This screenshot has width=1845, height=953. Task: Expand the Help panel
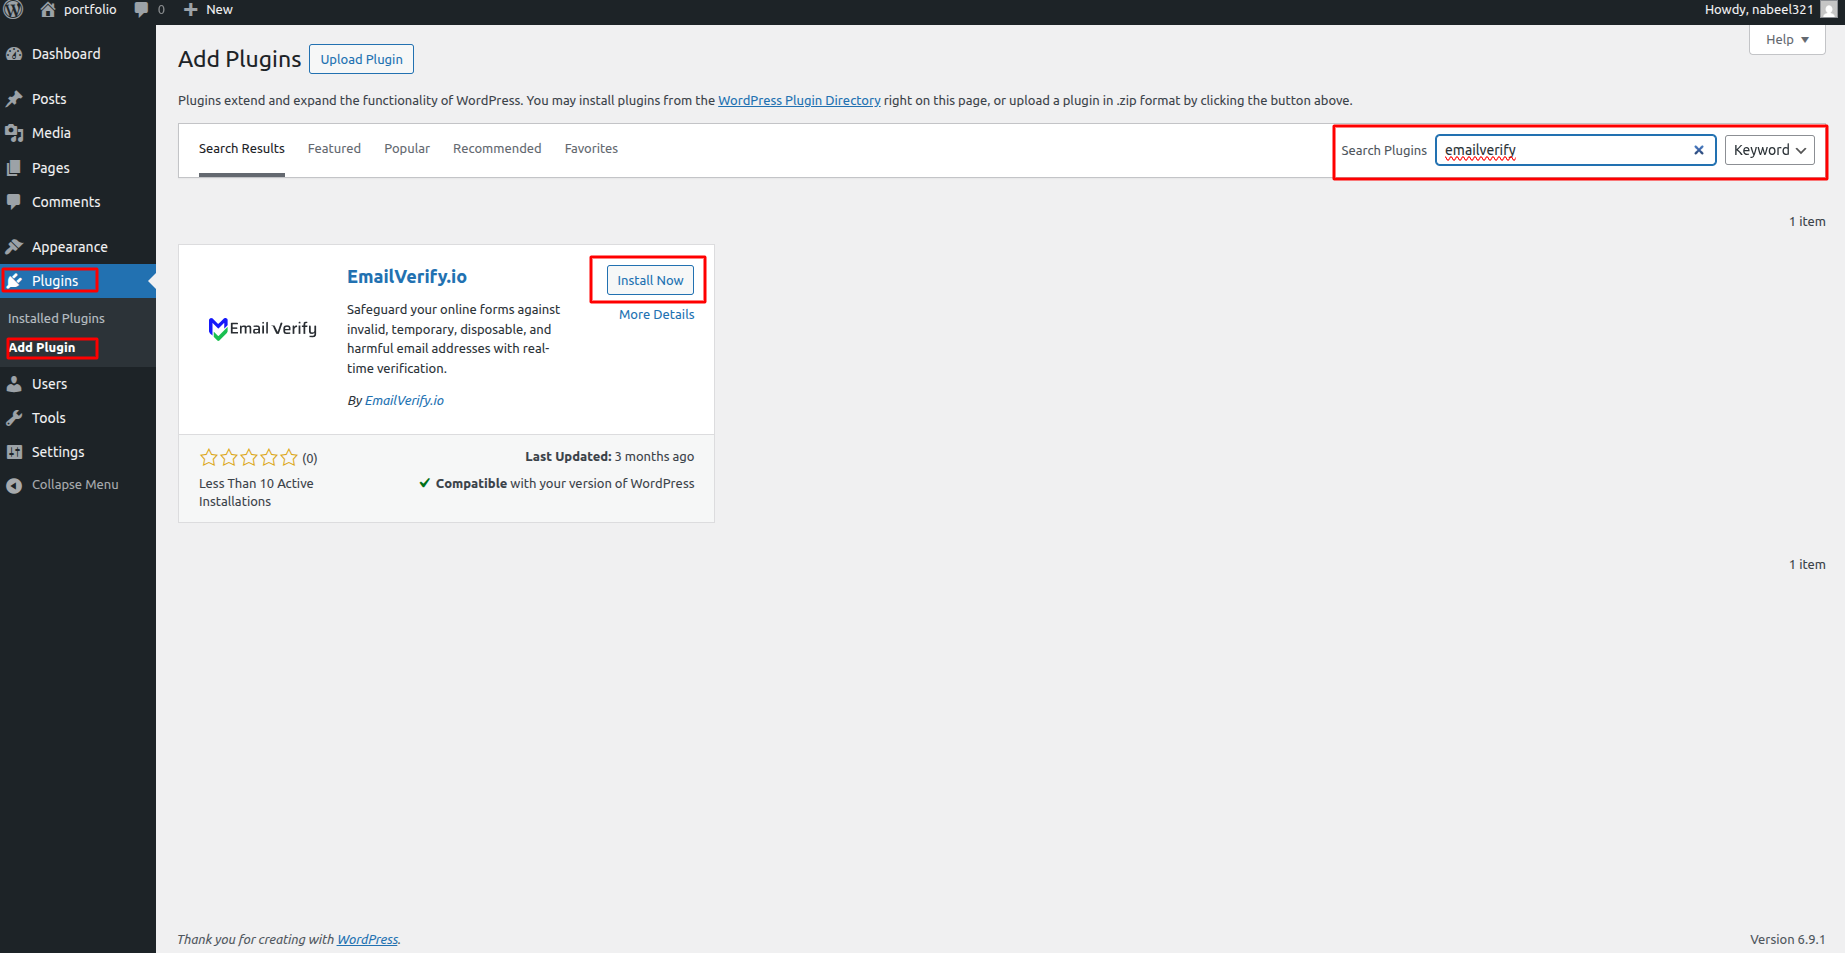pos(1787,40)
